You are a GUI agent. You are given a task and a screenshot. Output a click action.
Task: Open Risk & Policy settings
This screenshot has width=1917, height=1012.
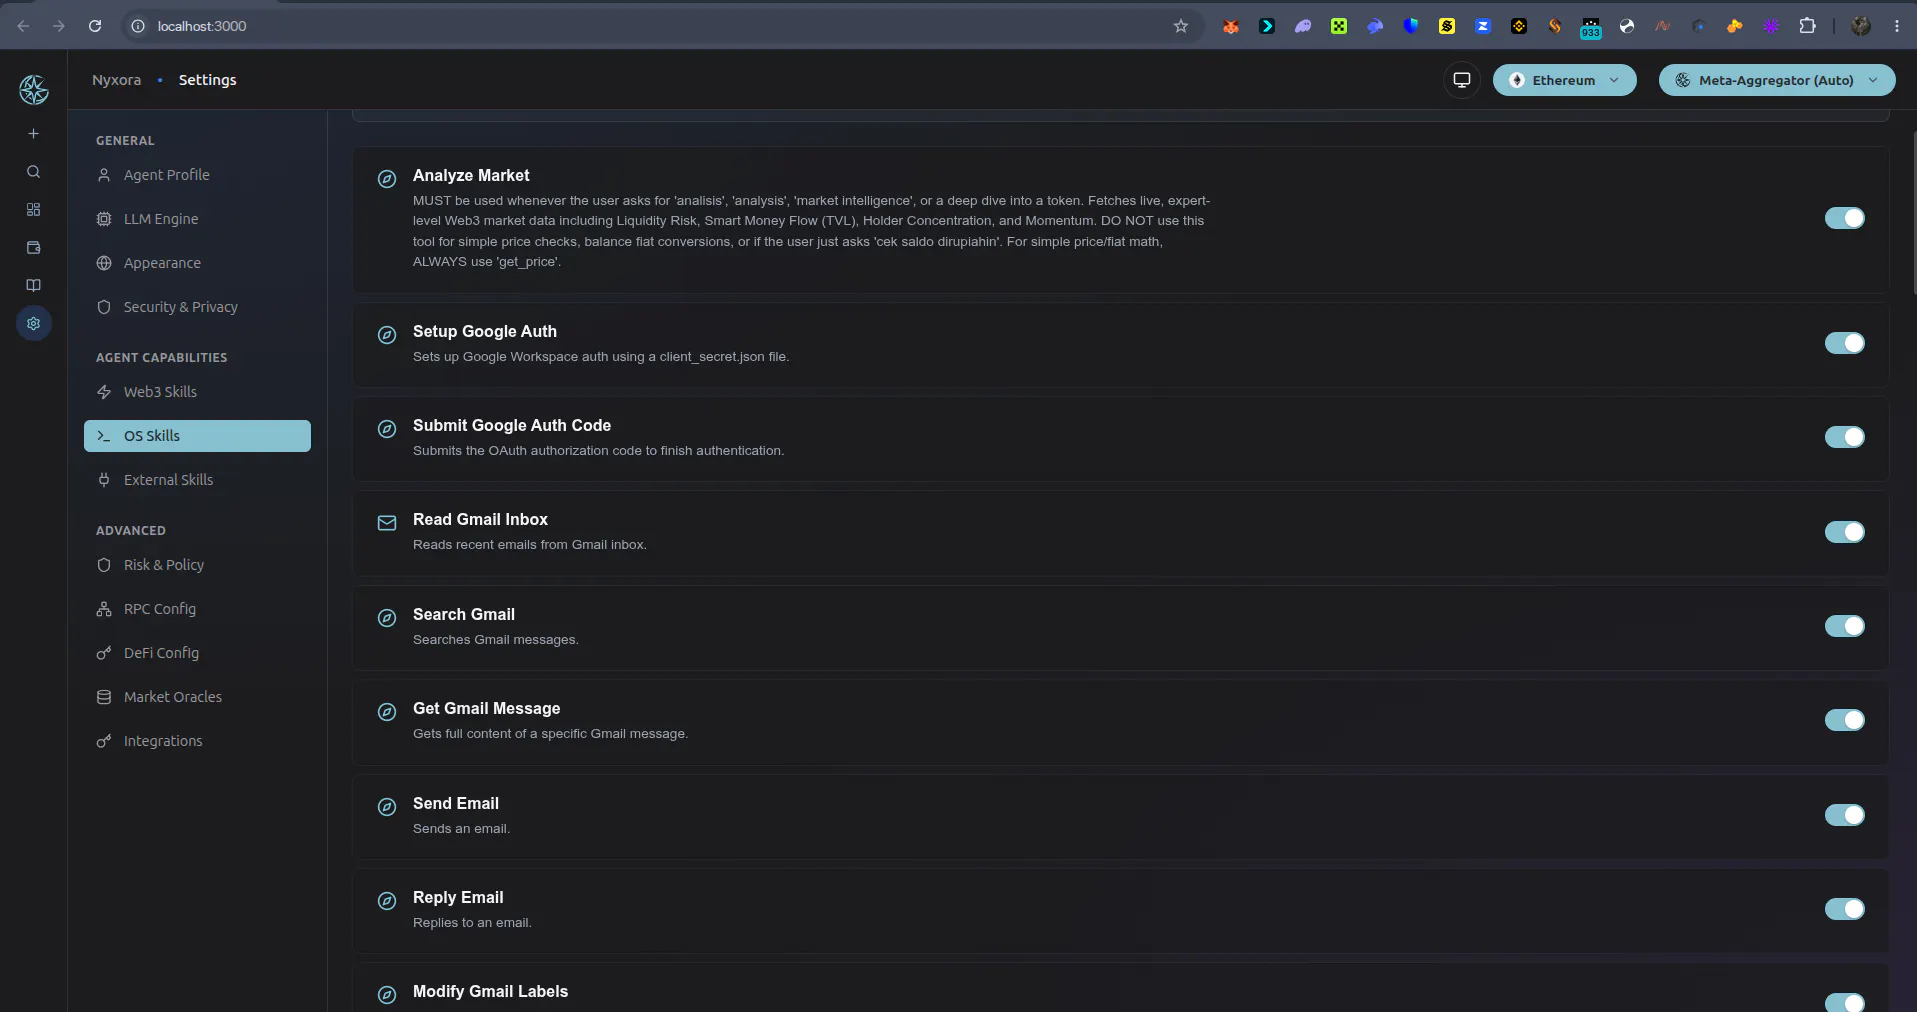click(x=197, y=565)
